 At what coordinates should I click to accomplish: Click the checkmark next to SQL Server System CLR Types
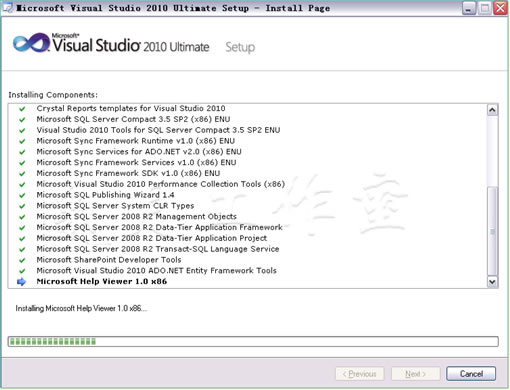click(x=22, y=206)
